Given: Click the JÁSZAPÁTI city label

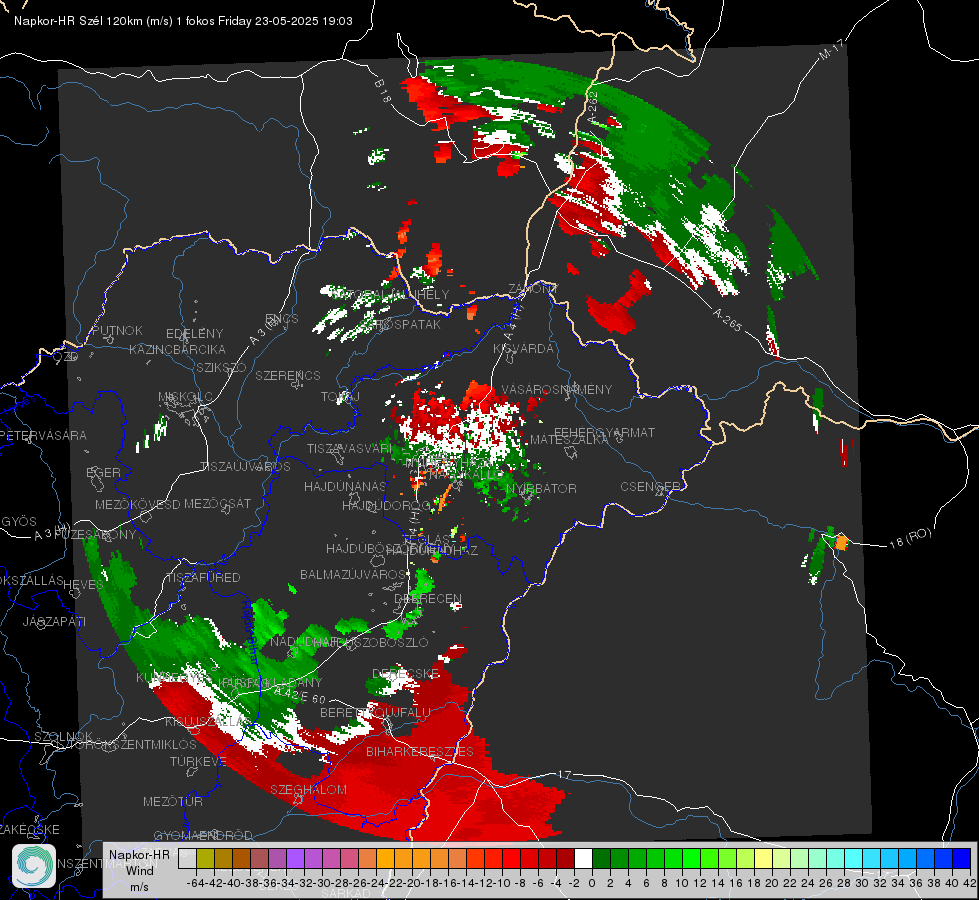Looking at the screenshot, I should (54, 621).
